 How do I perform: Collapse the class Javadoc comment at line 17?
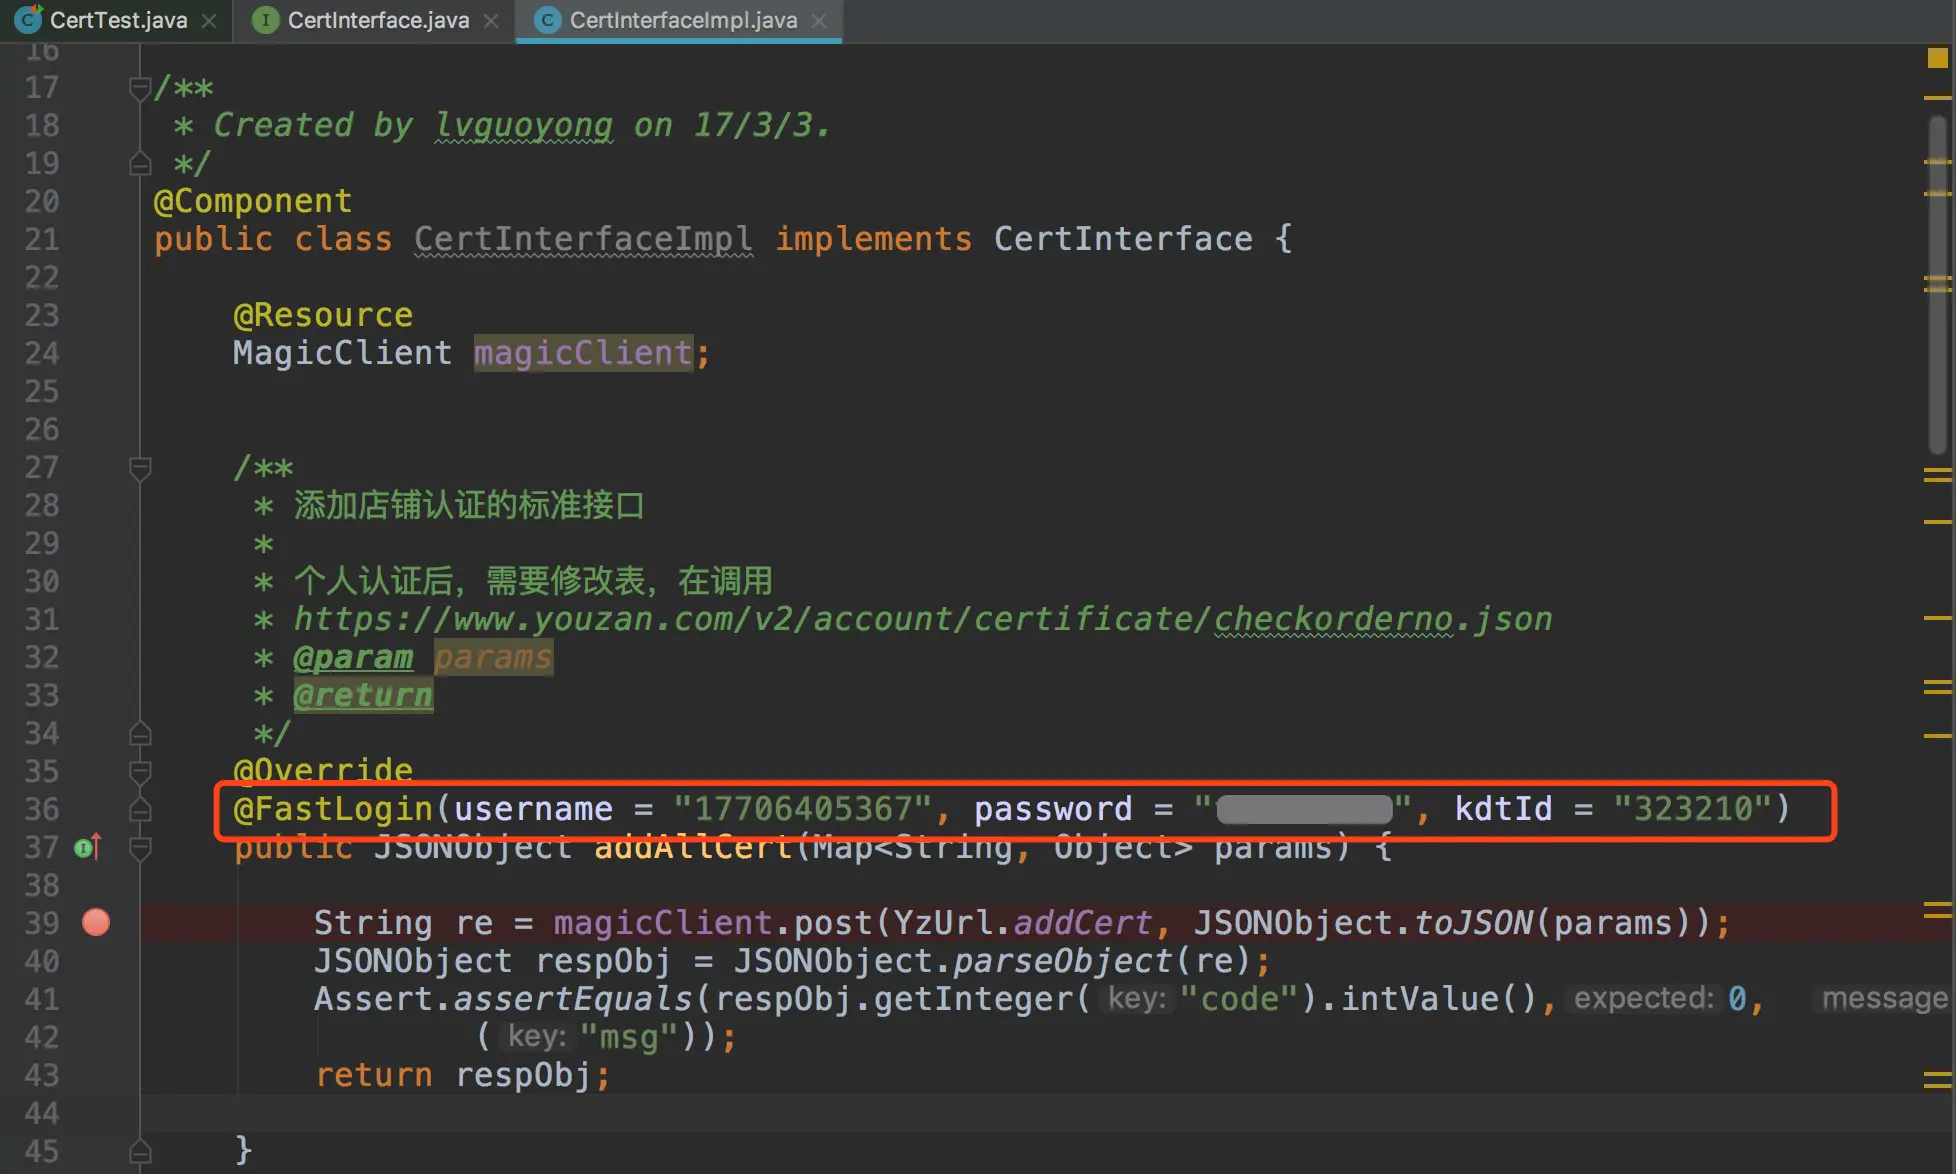click(140, 88)
